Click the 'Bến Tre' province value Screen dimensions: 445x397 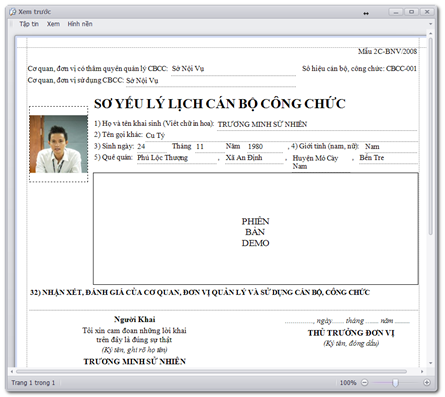[372, 158]
